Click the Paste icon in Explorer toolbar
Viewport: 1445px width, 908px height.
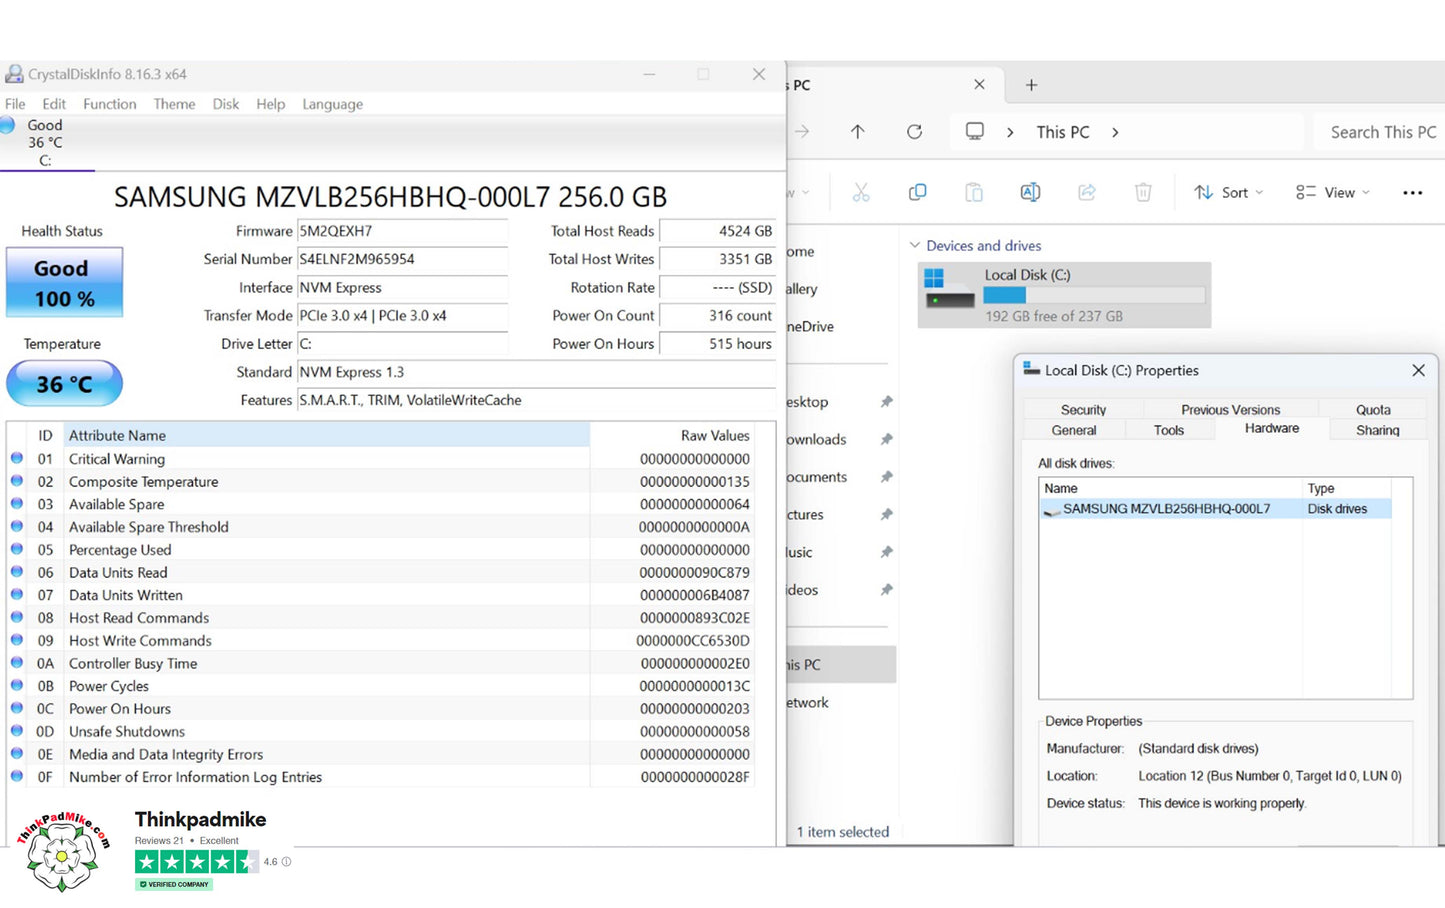974,192
